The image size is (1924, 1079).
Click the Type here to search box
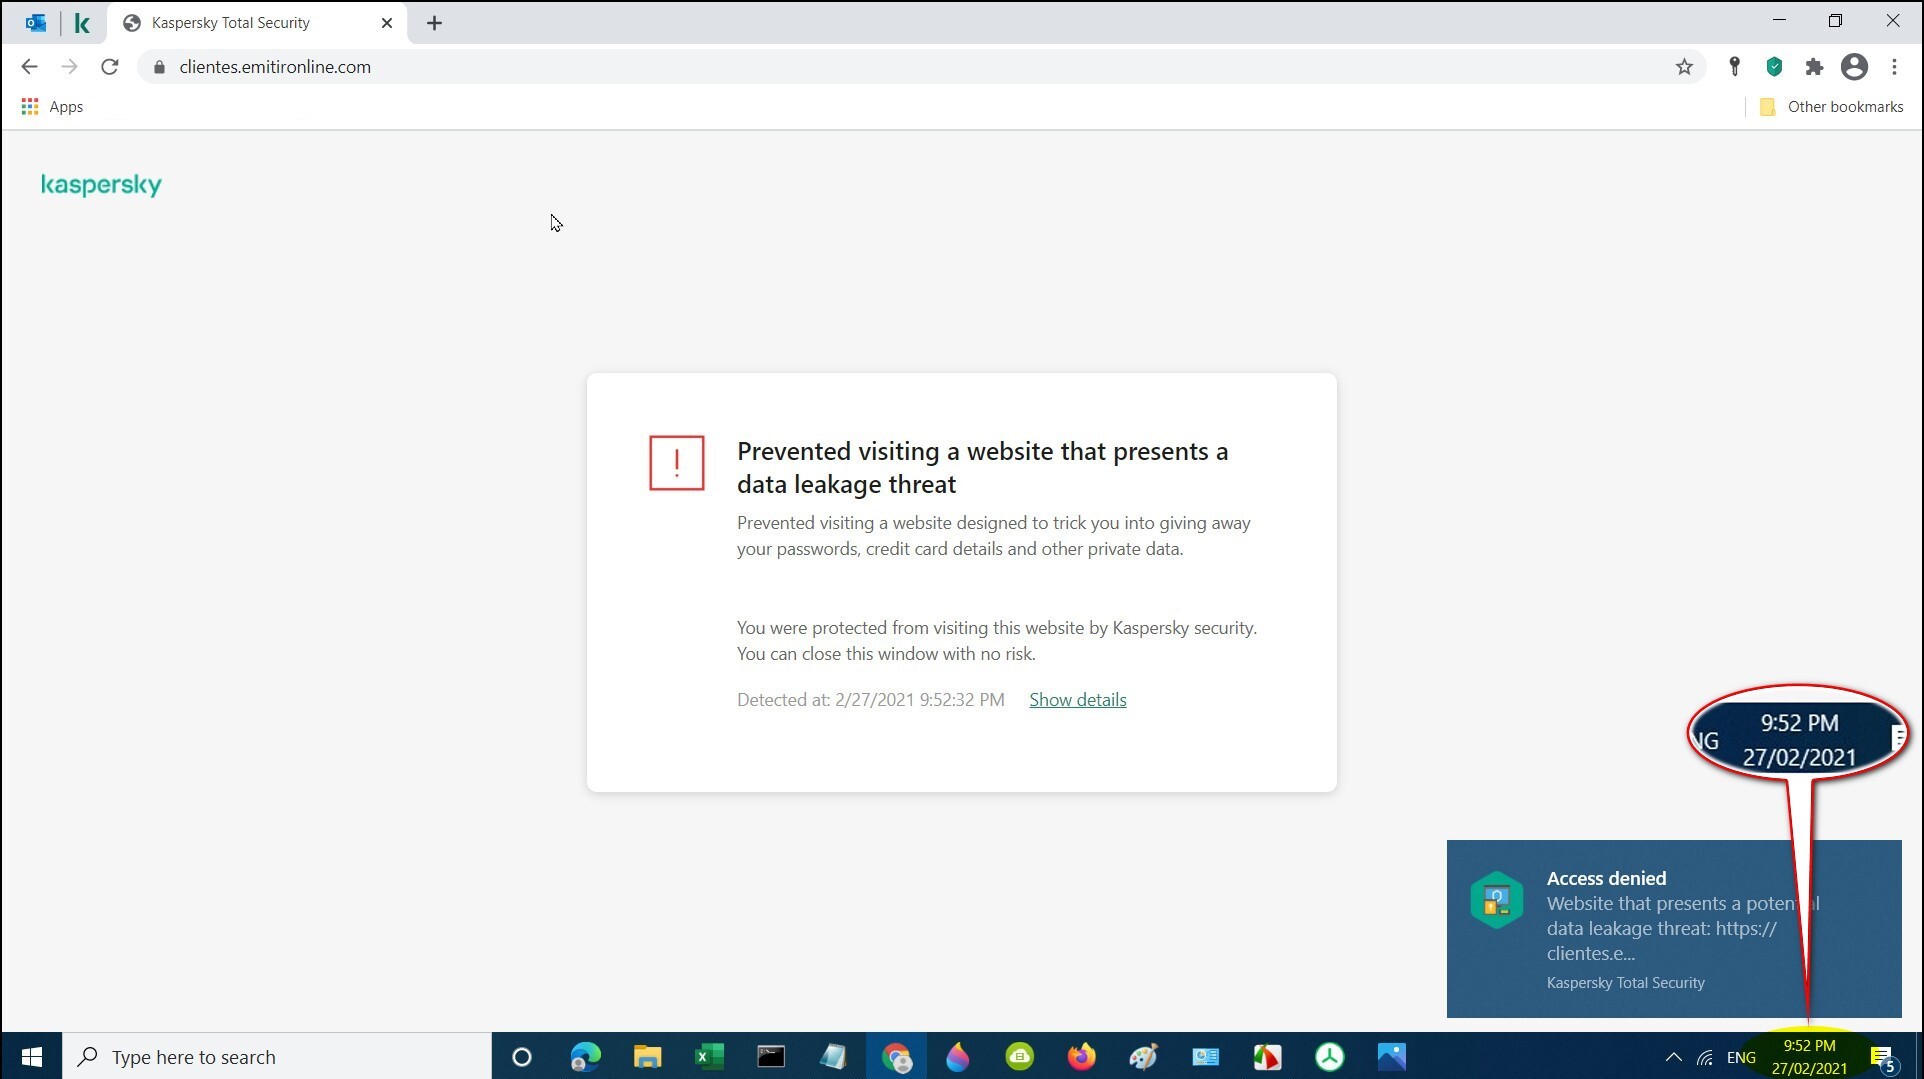tap(277, 1057)
